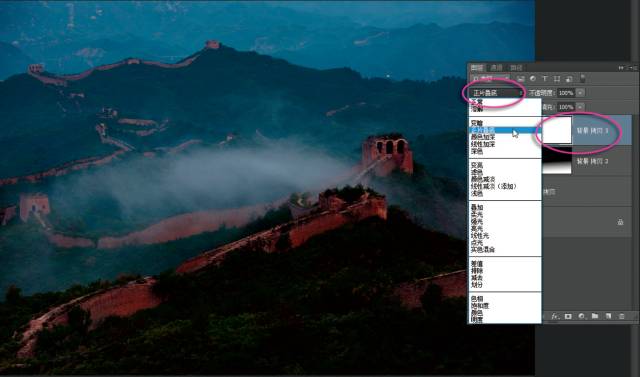Click the opacity 100% value field
This screenshot has height=377, width=640.
pyautogui.click(x=566, y=93)
